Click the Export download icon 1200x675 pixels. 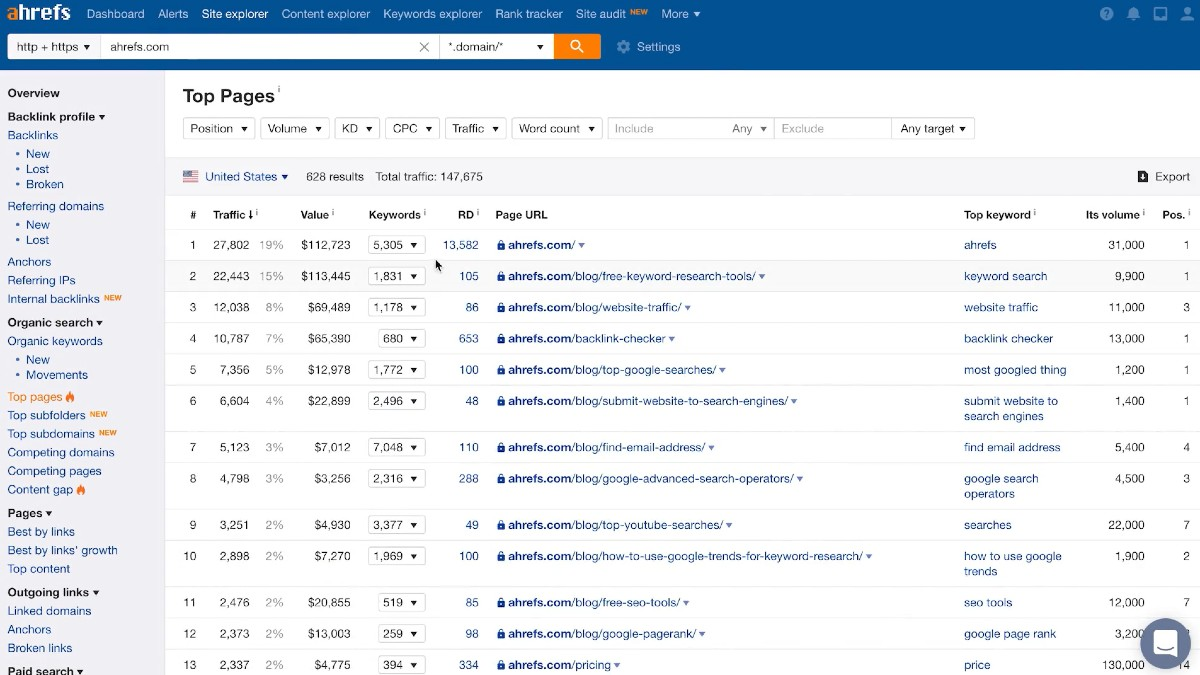coord(1143,177)
